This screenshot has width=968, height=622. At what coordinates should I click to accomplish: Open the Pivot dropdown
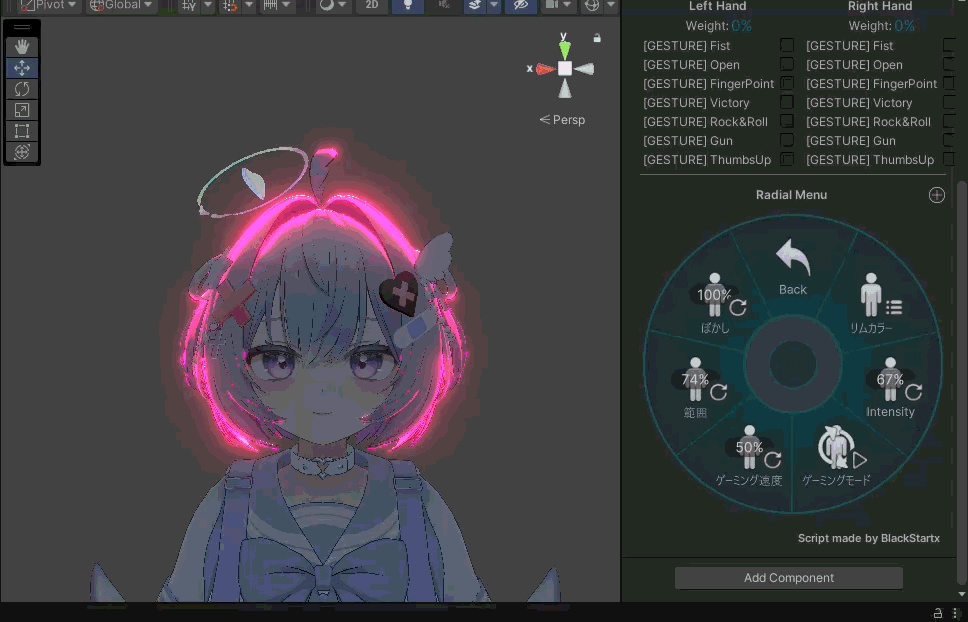[x=49, y=6]
